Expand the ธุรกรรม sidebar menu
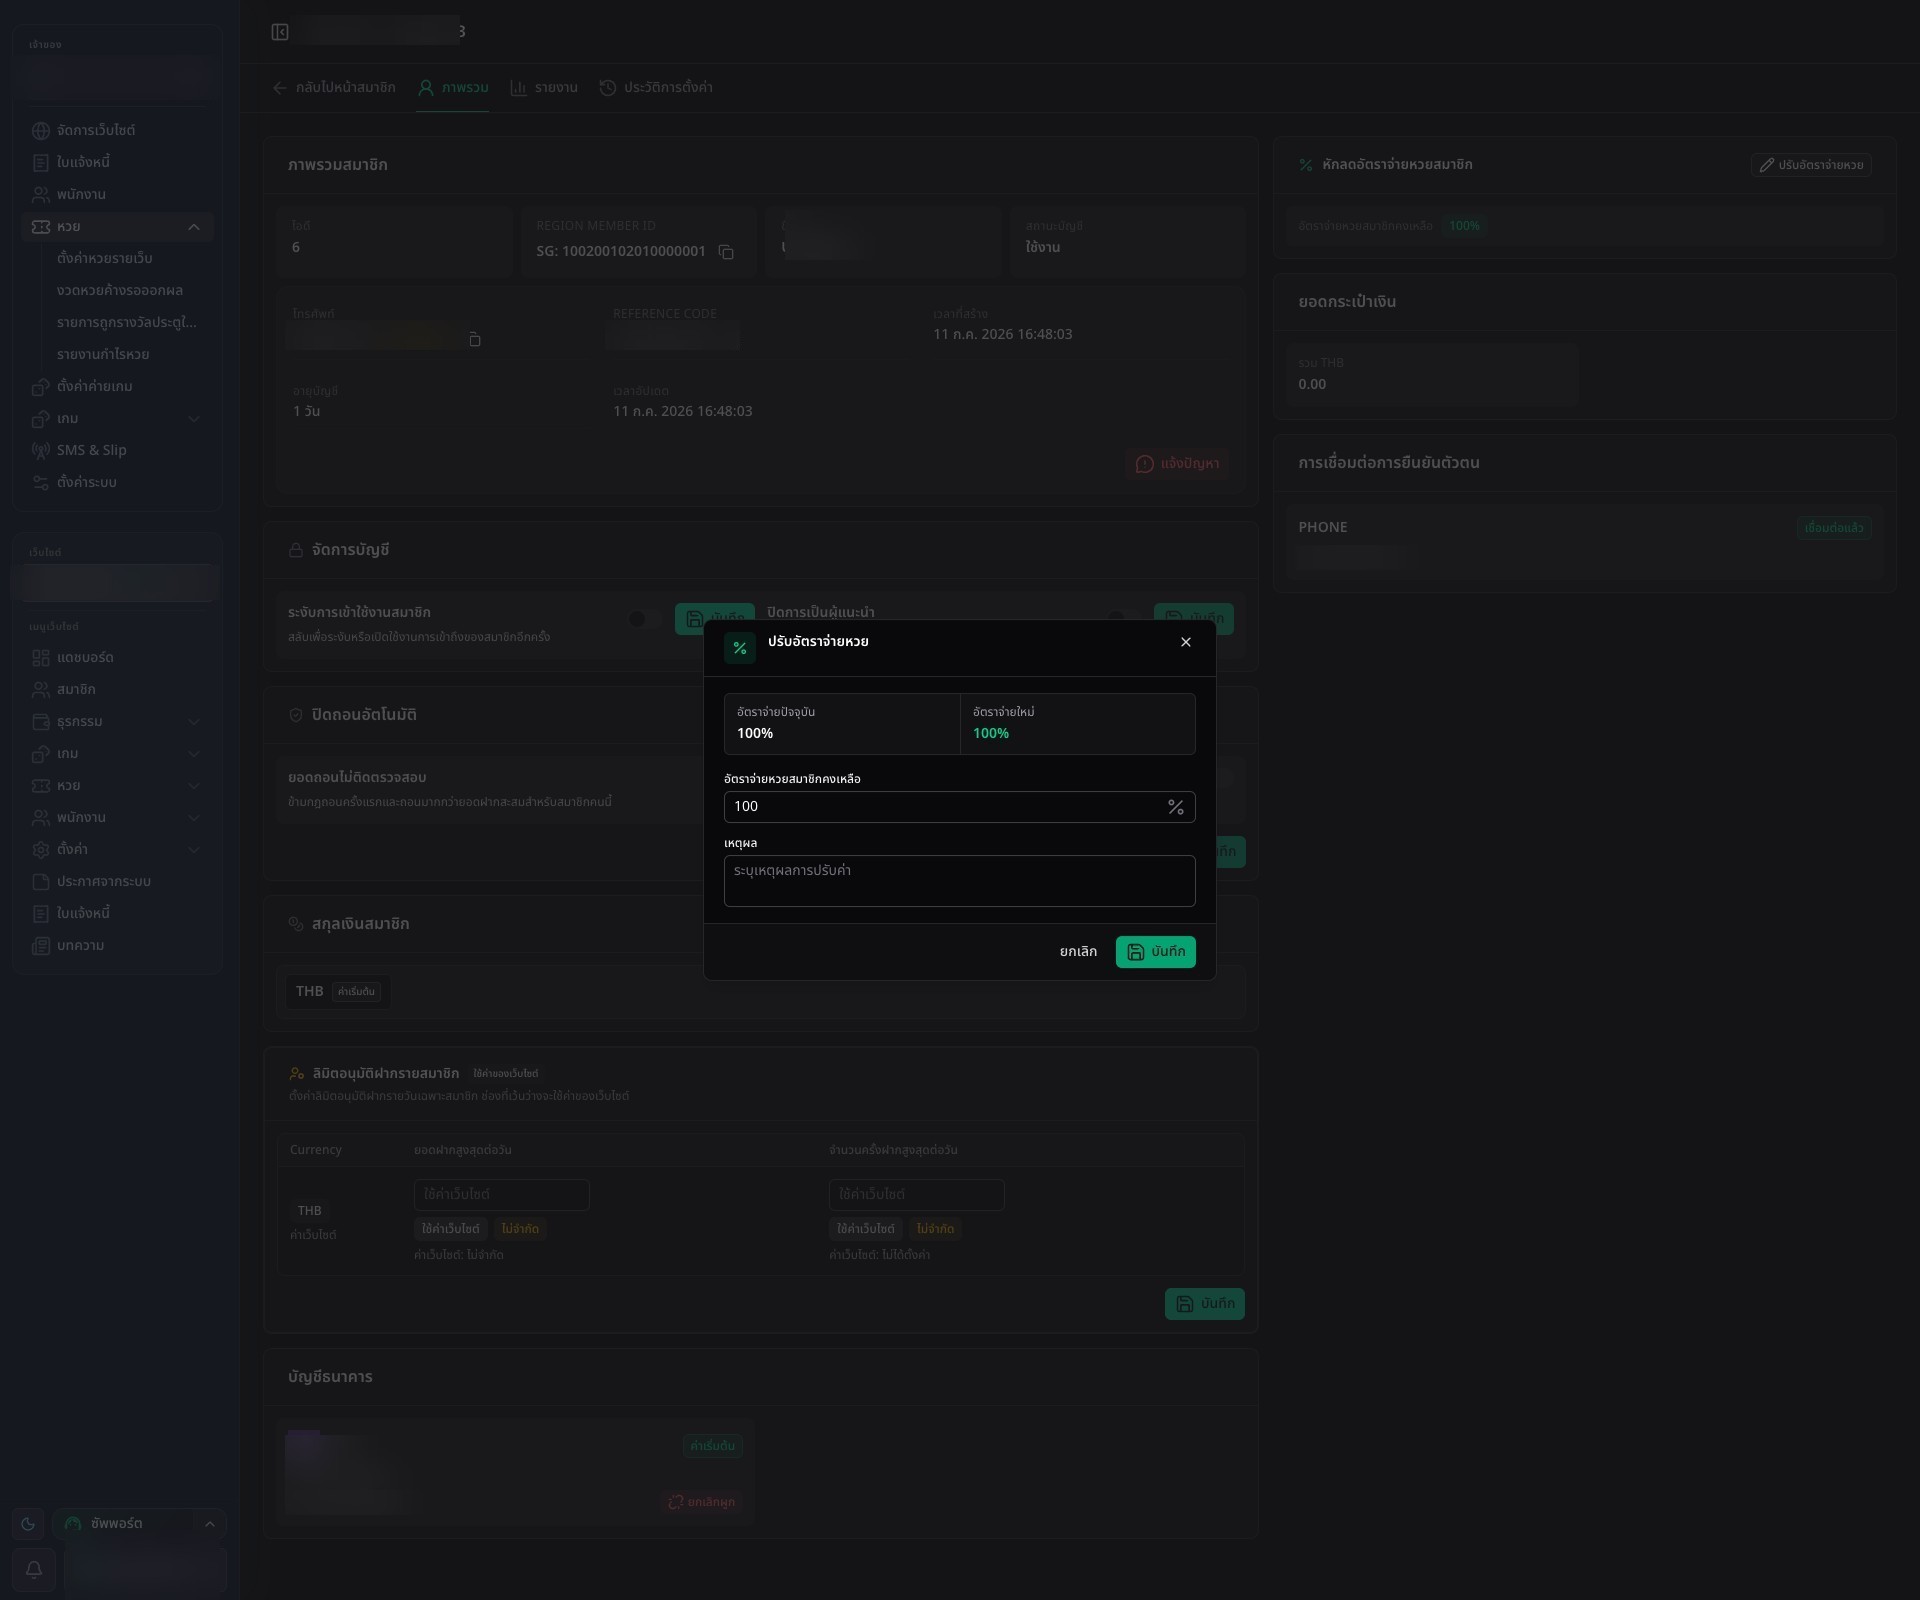Viewport: 1920px width, 1600px height. [x=117, y=722]
